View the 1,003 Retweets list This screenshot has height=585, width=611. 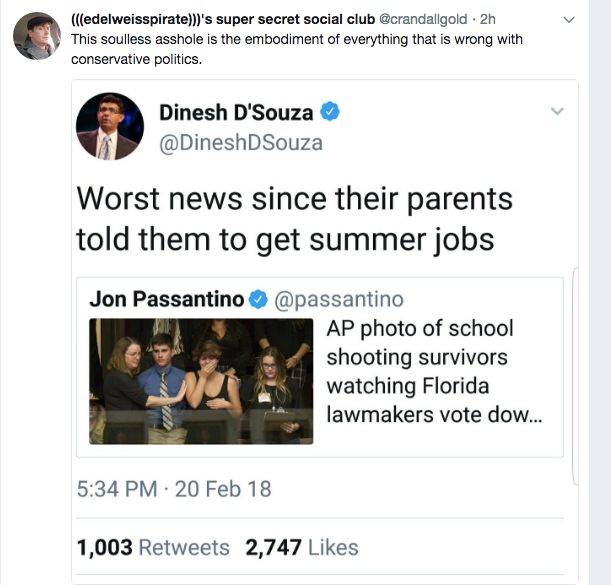click(x=153, y=547)
